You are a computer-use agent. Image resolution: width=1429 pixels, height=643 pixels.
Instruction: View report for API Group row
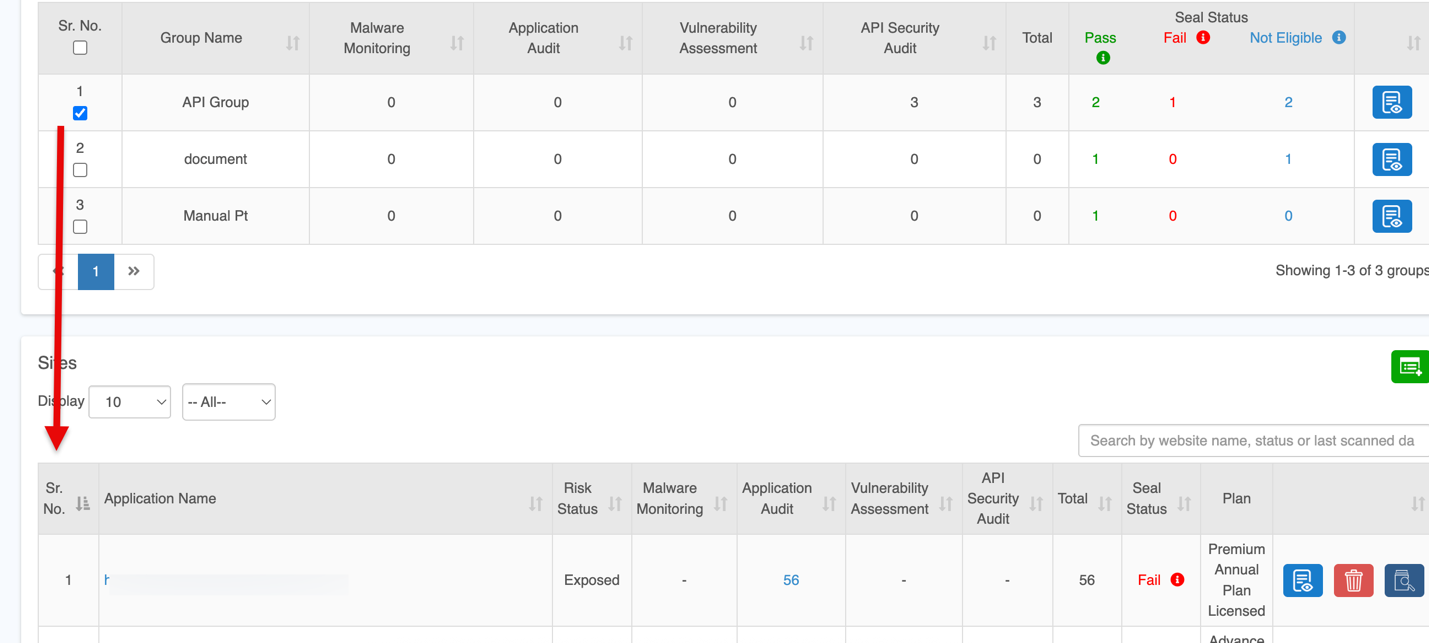(x=1391, y=102)
